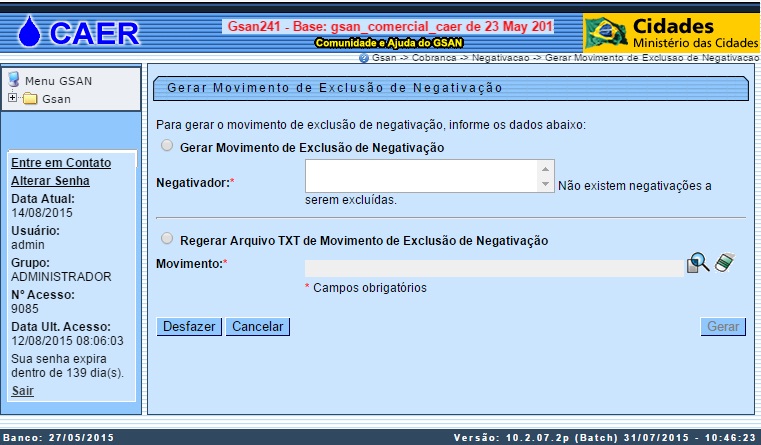Viewport: 761px width, 445px height.
Task: Click the Ministério das Cidades flag logo
Action: pos(606,33)
